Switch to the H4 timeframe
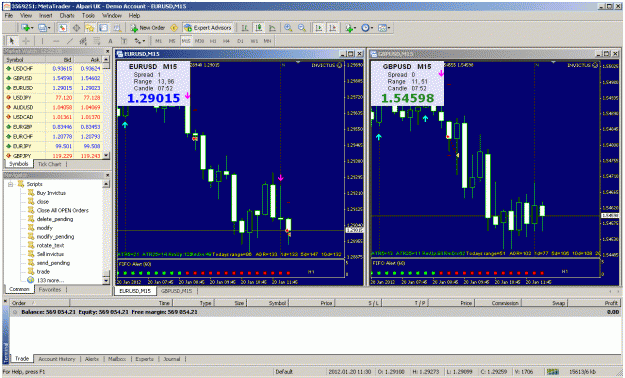The image size is (625, 378). pos(226,41)
